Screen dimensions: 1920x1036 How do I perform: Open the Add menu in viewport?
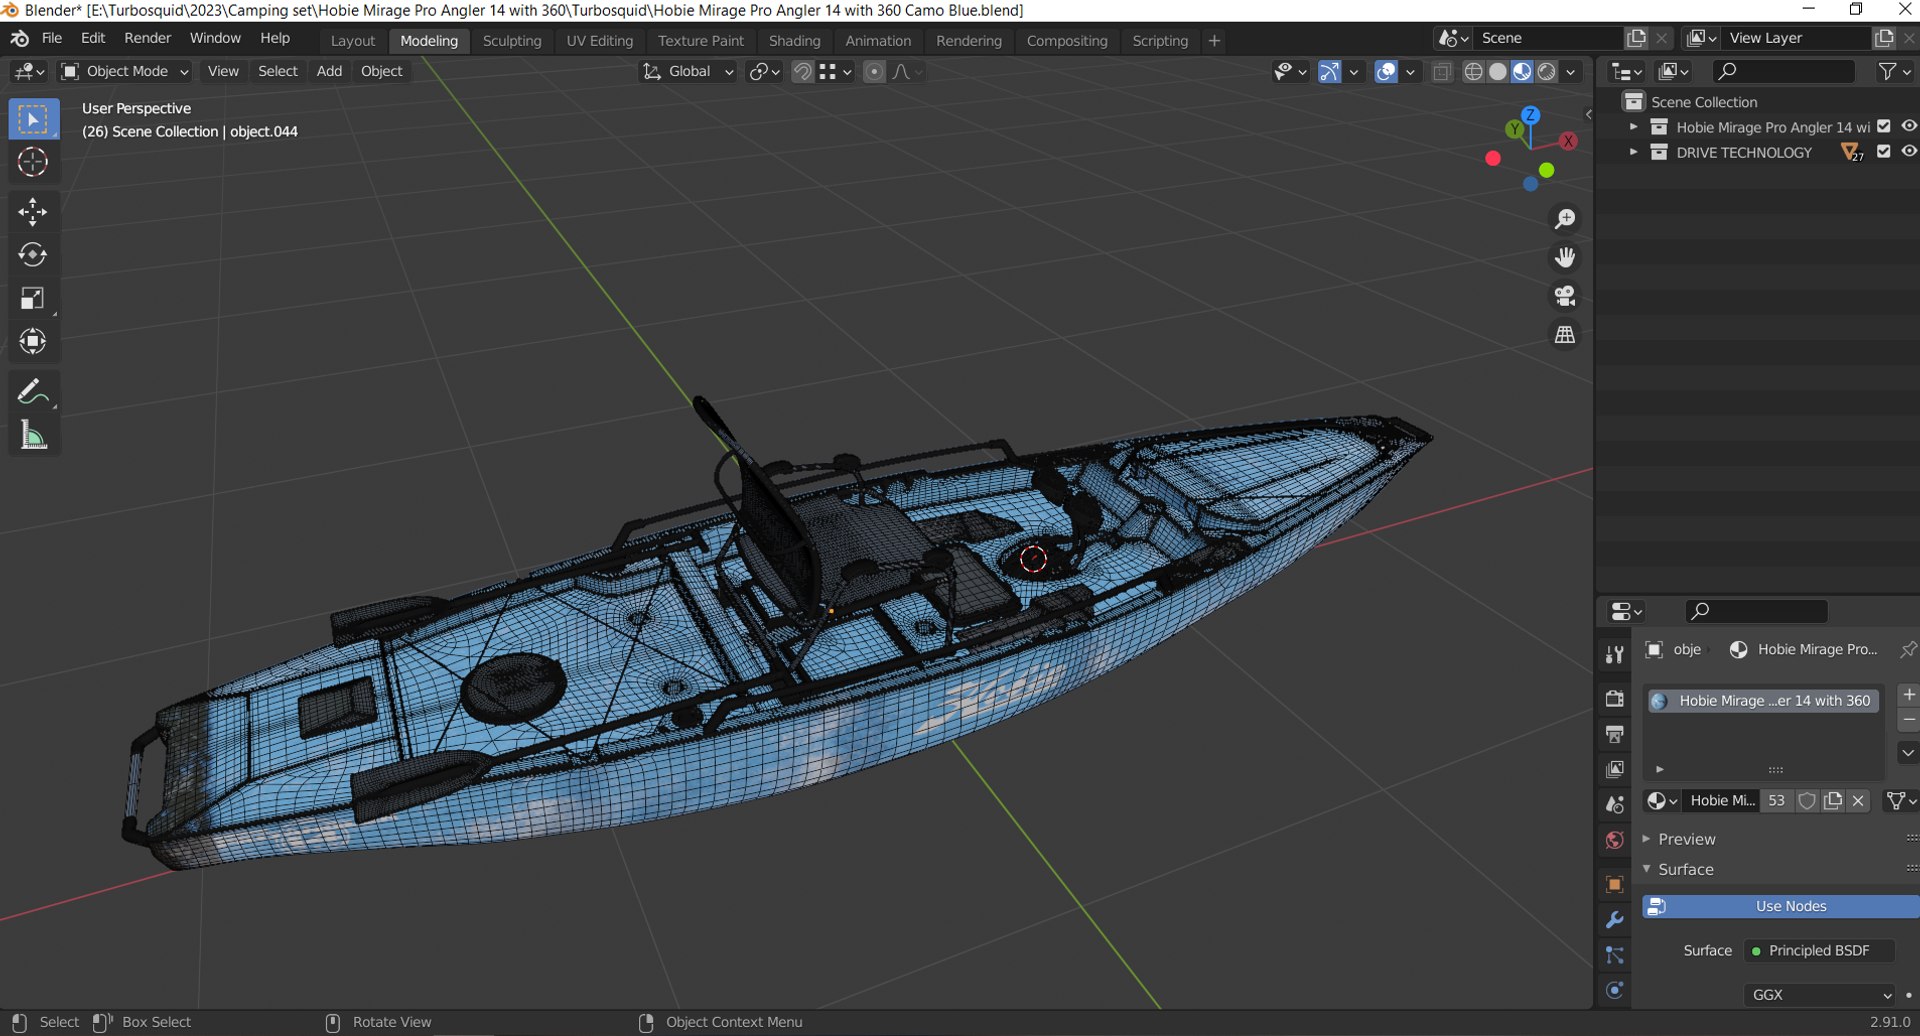pos(329,72)
